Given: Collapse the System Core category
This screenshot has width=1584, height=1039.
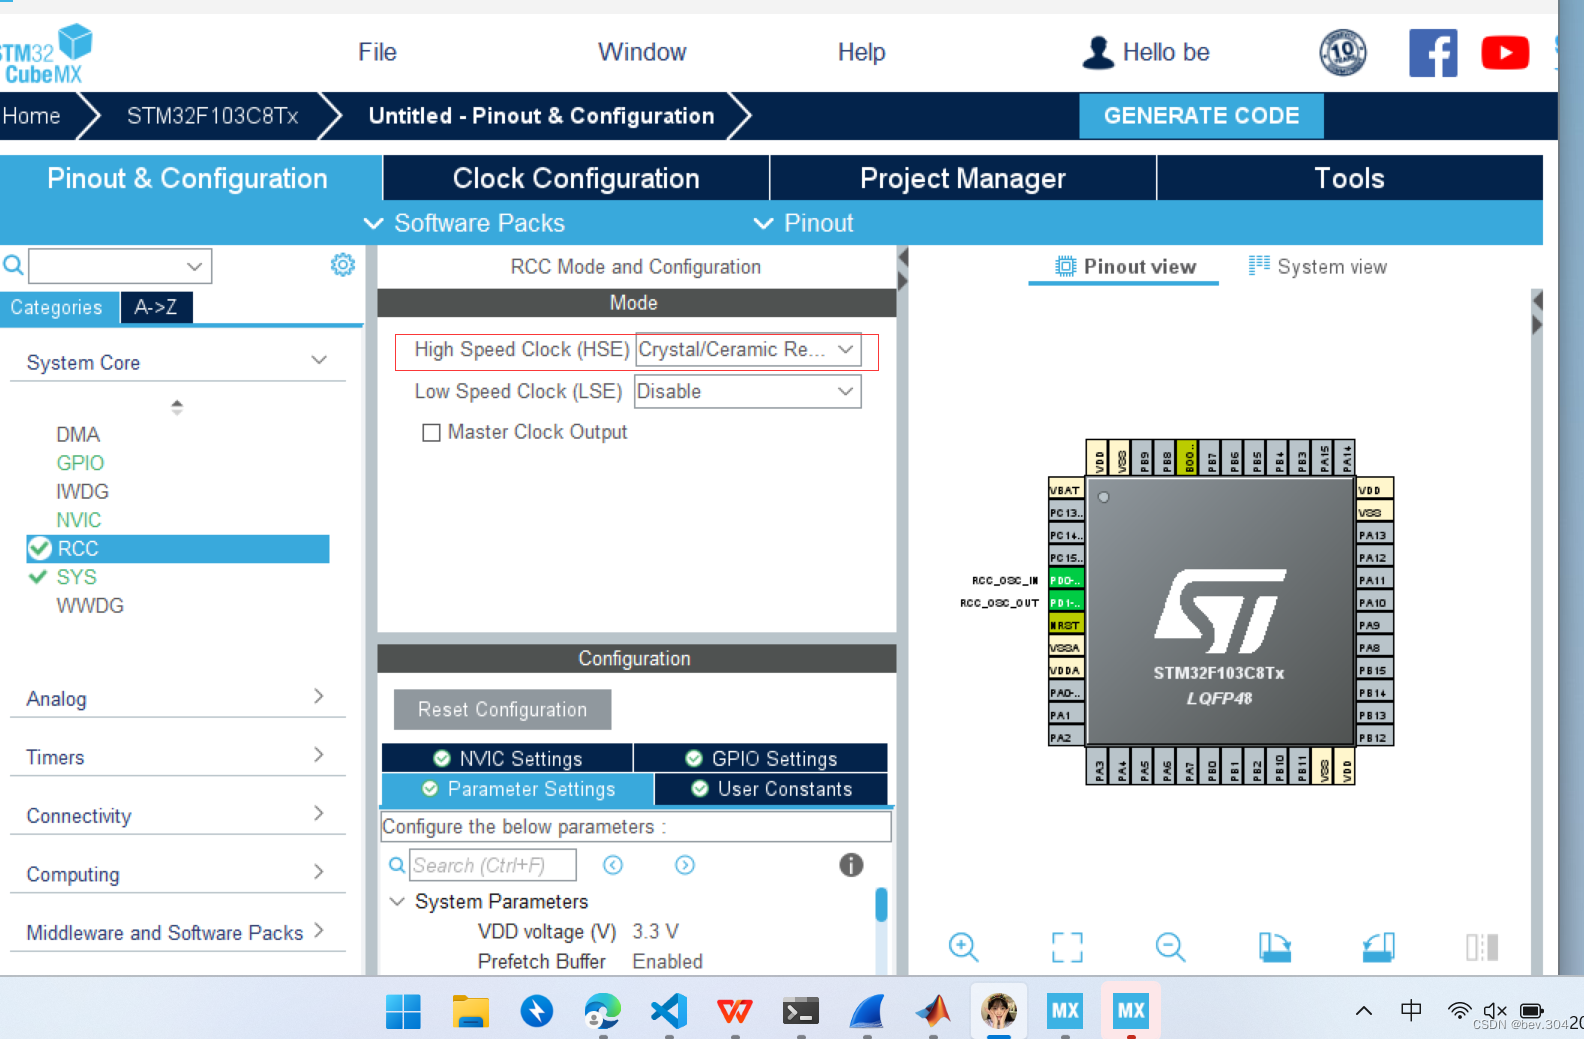Looking at the screenshot, I should point(319,360).
